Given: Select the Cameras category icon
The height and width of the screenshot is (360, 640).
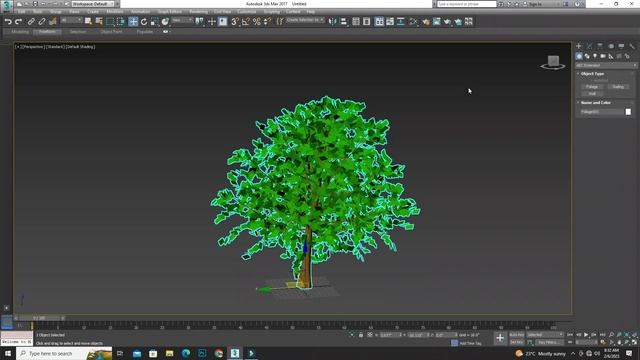Looking at the screenshot, I should [x=603, y=56].
